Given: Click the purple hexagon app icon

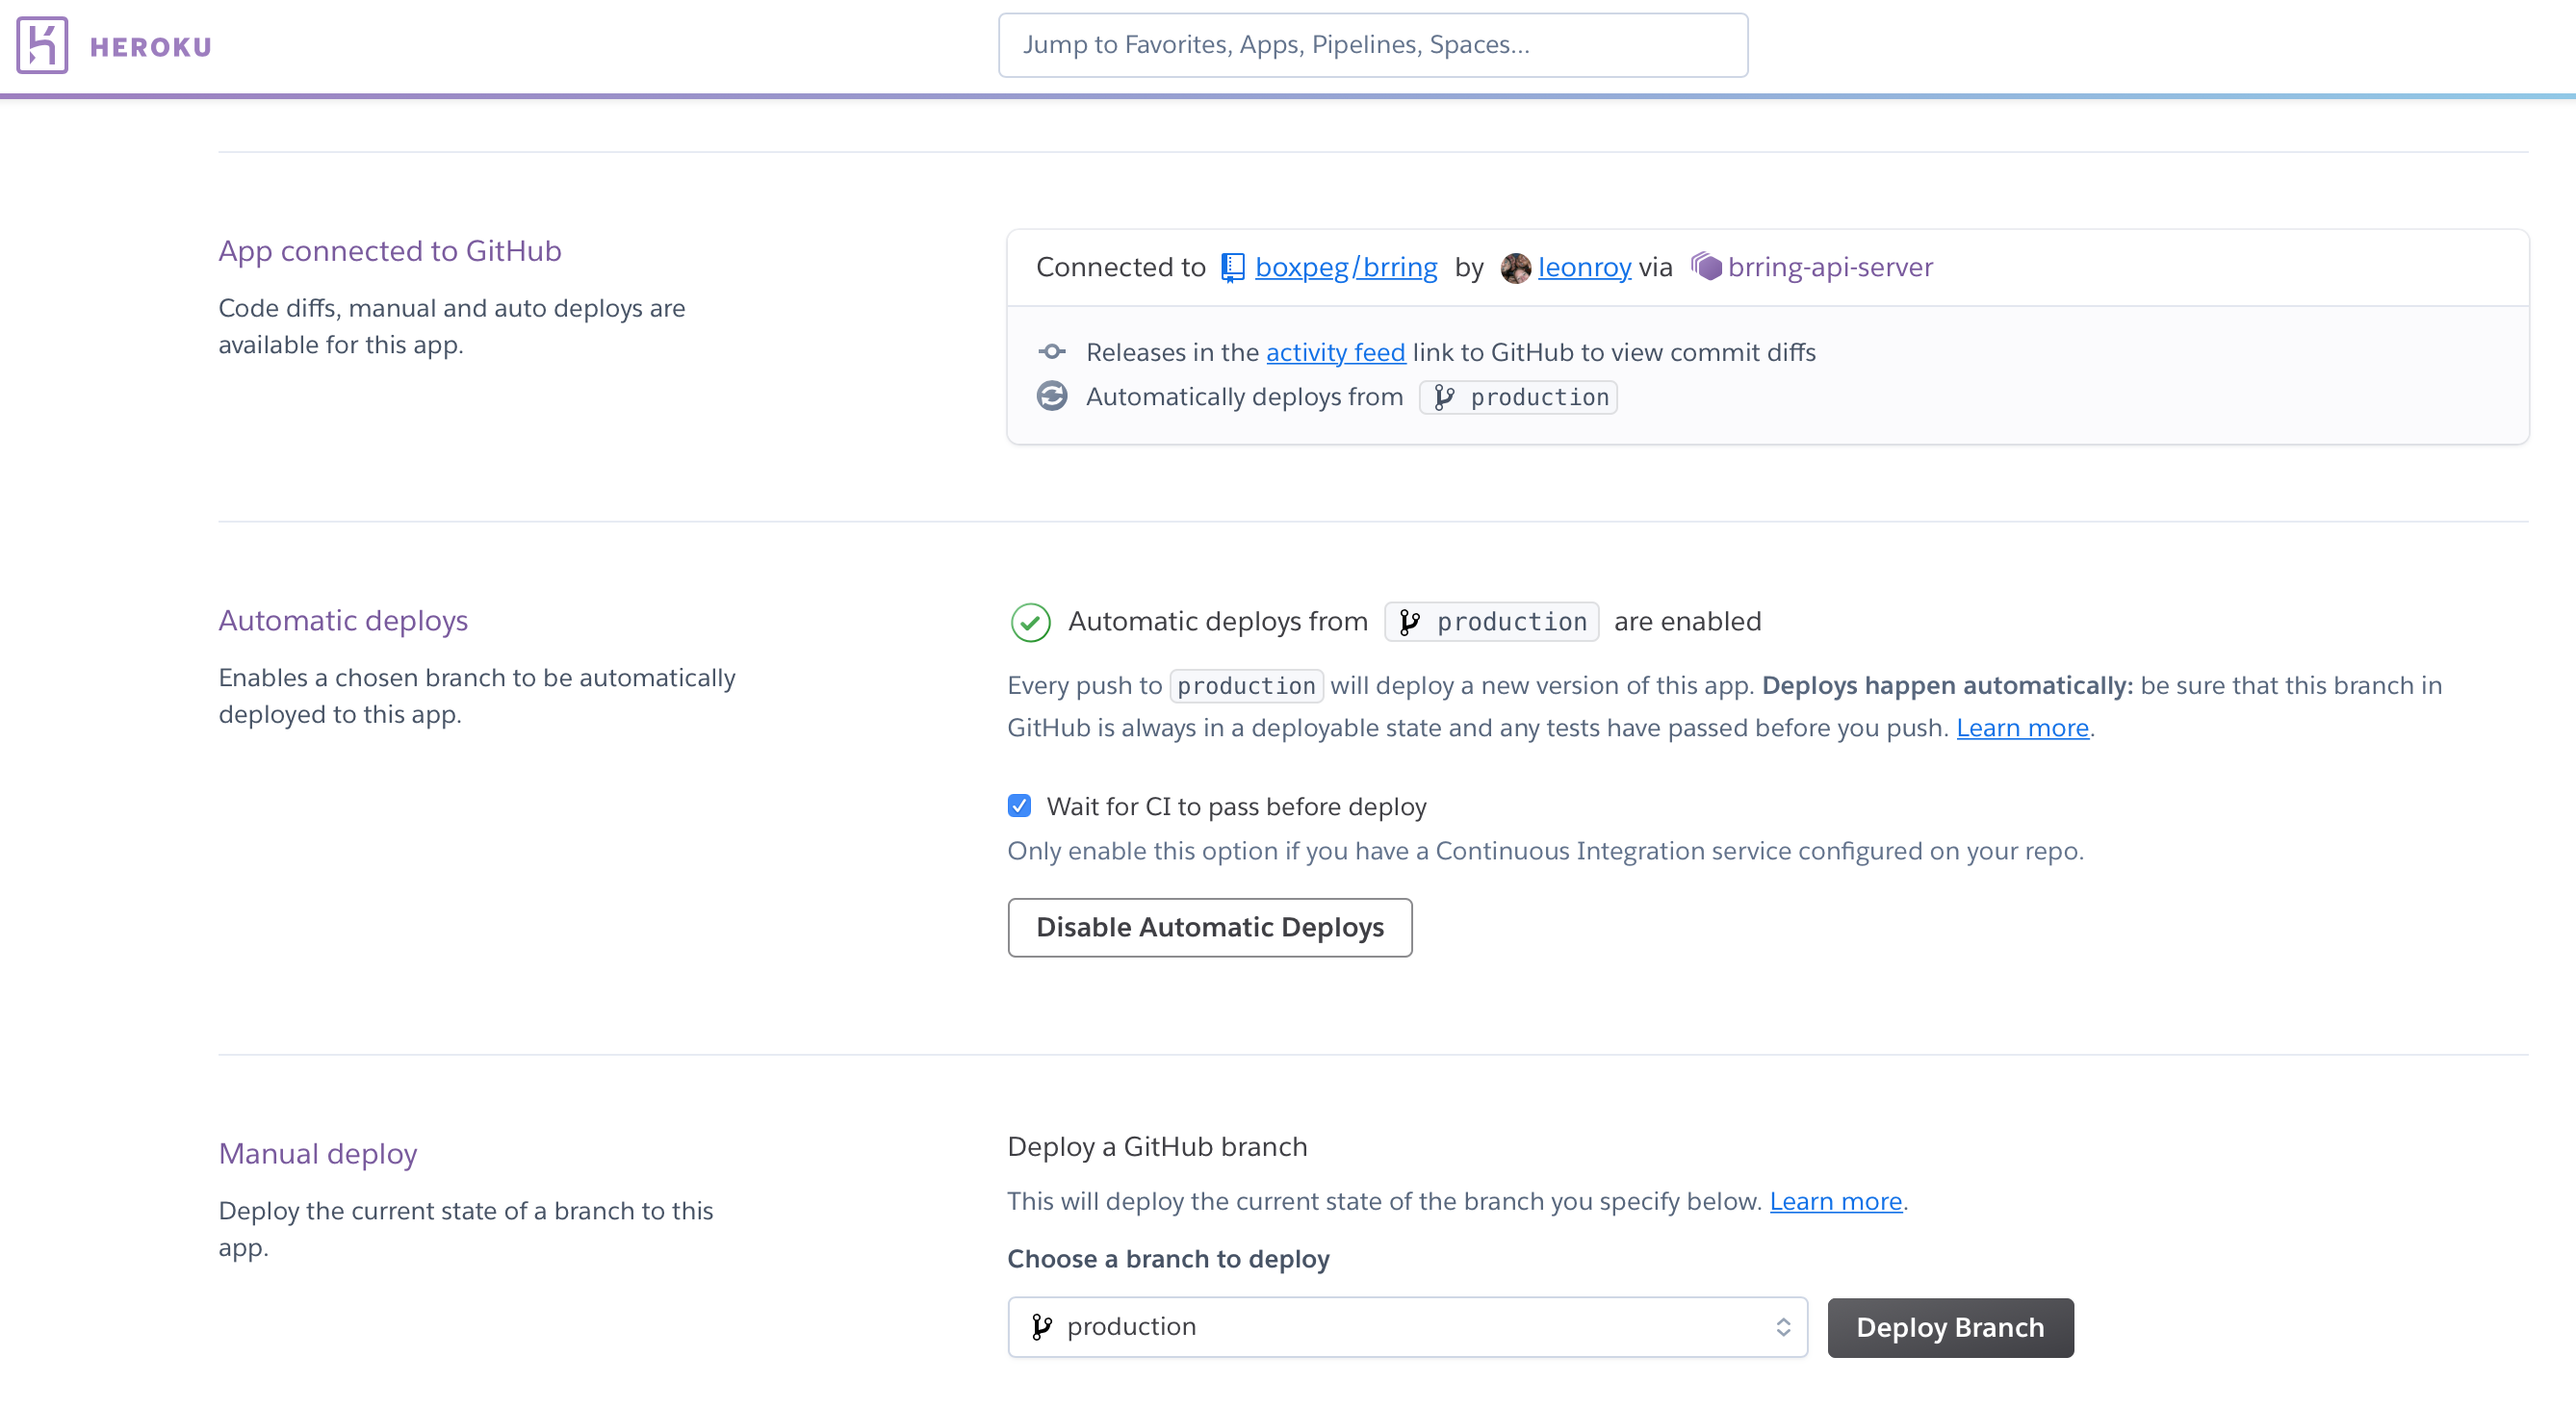Looking at the screenshot, I should [1705, 266].
